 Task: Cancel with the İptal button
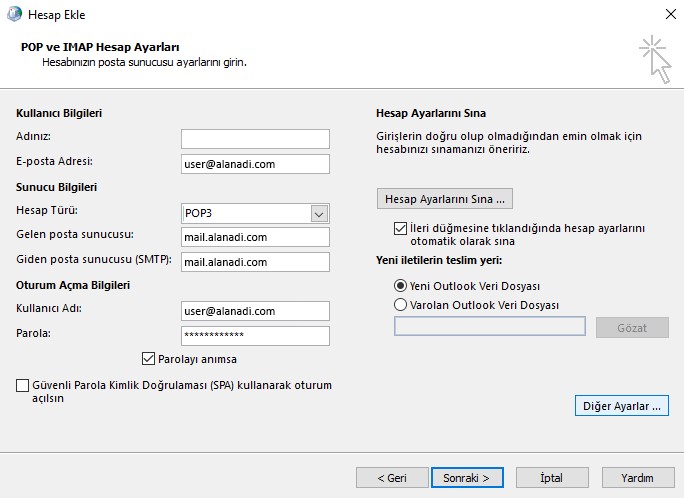click(552, 478)
